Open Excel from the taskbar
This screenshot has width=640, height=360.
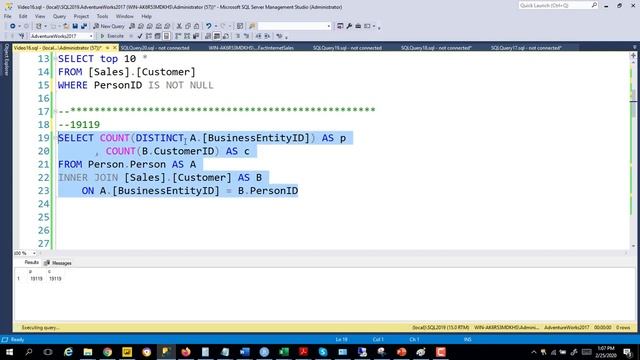coord(284,352)
